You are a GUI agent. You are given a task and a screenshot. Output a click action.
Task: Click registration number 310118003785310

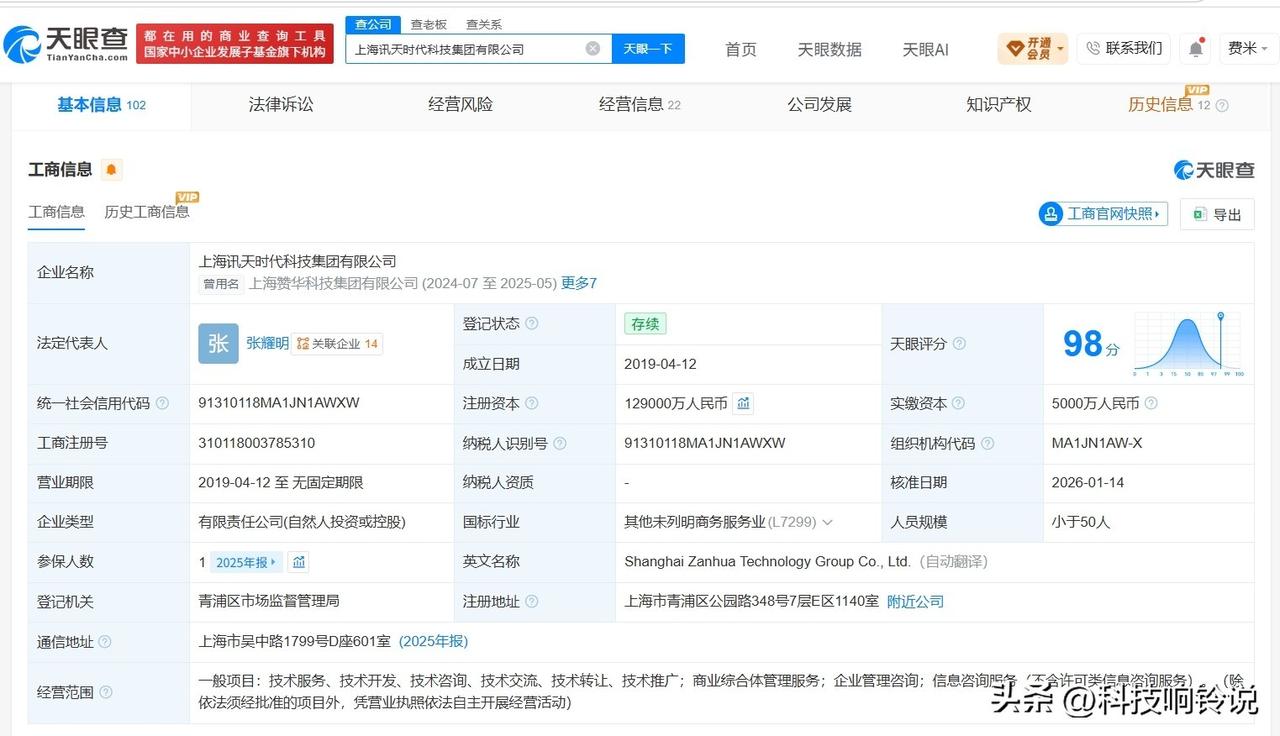coord(257,443)
